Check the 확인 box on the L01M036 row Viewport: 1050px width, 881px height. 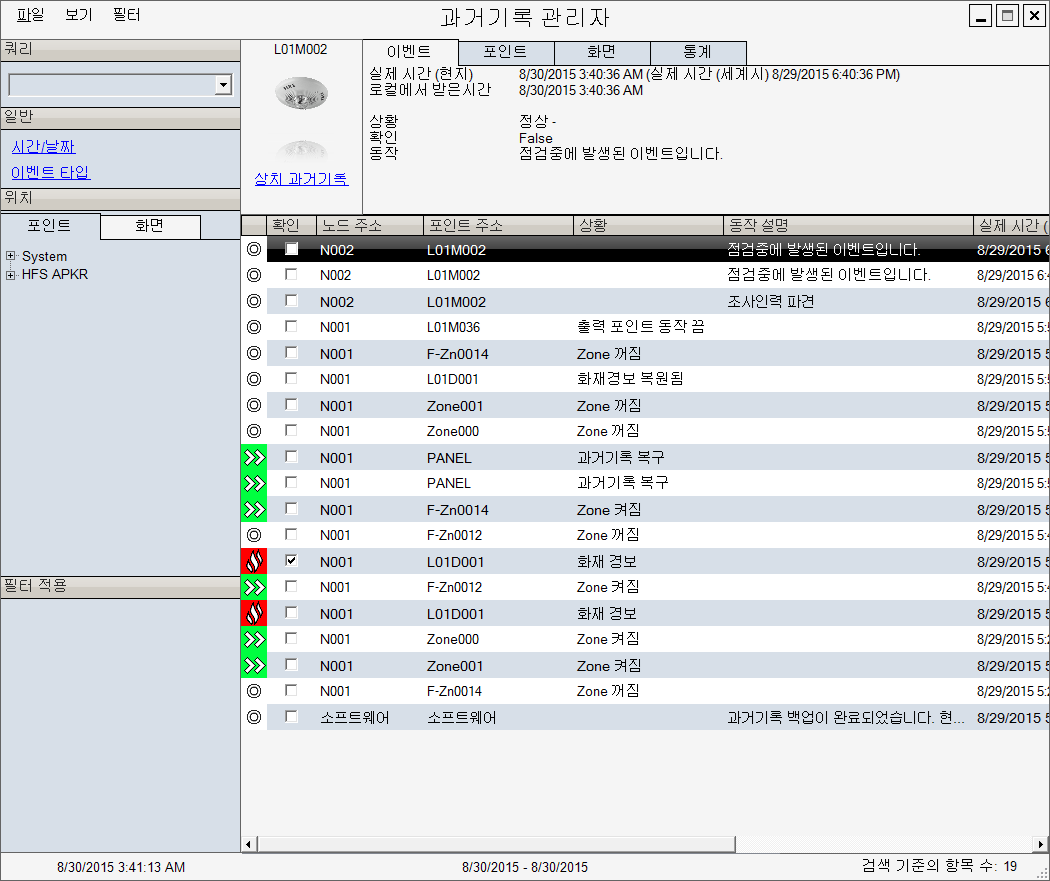click(x=291, y=327)
